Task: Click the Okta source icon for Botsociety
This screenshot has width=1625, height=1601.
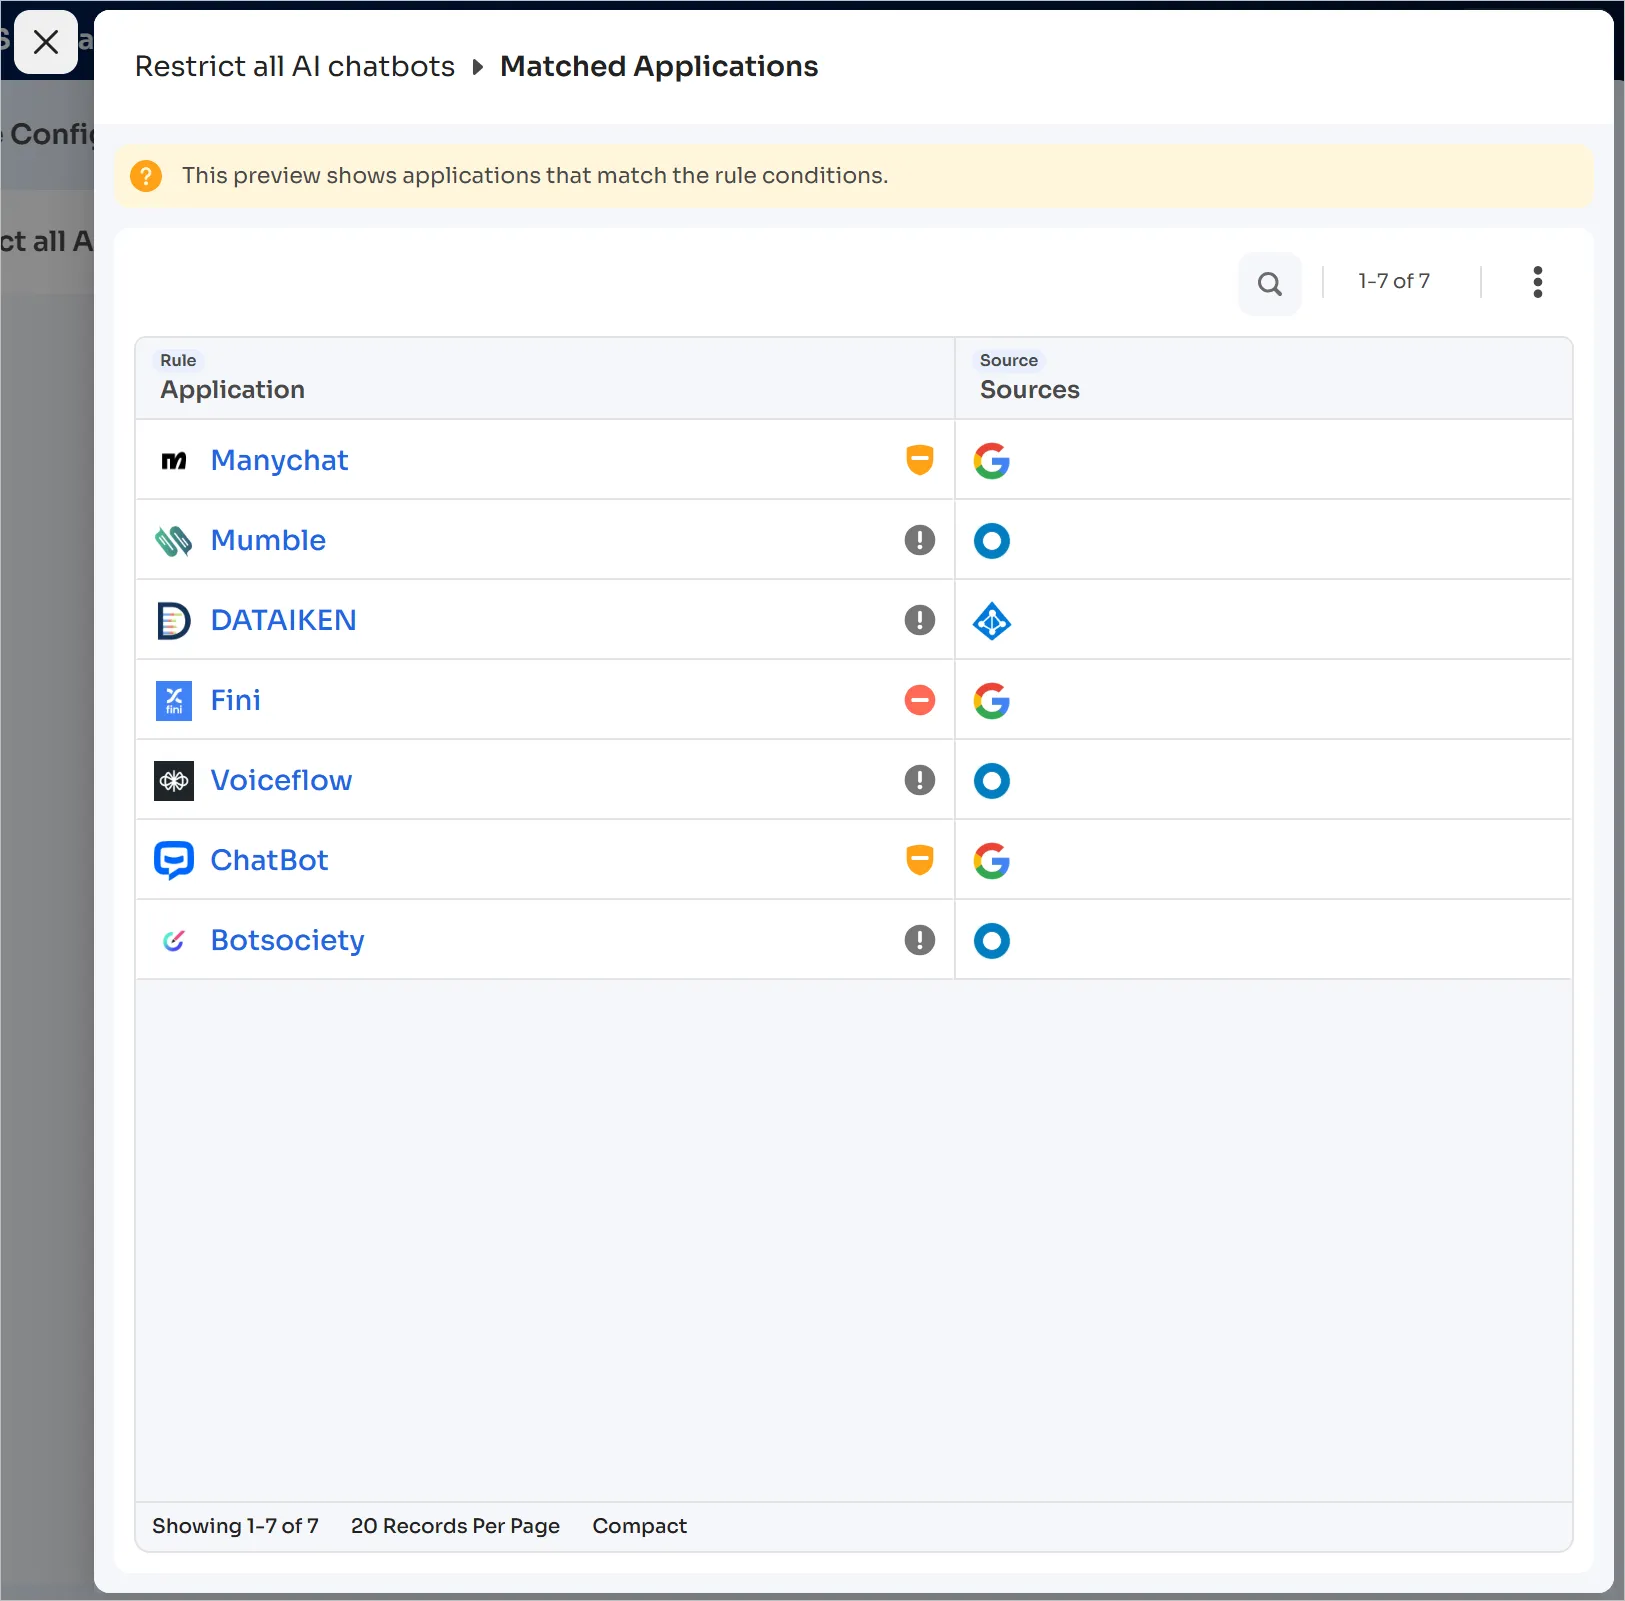Action: 992,941
